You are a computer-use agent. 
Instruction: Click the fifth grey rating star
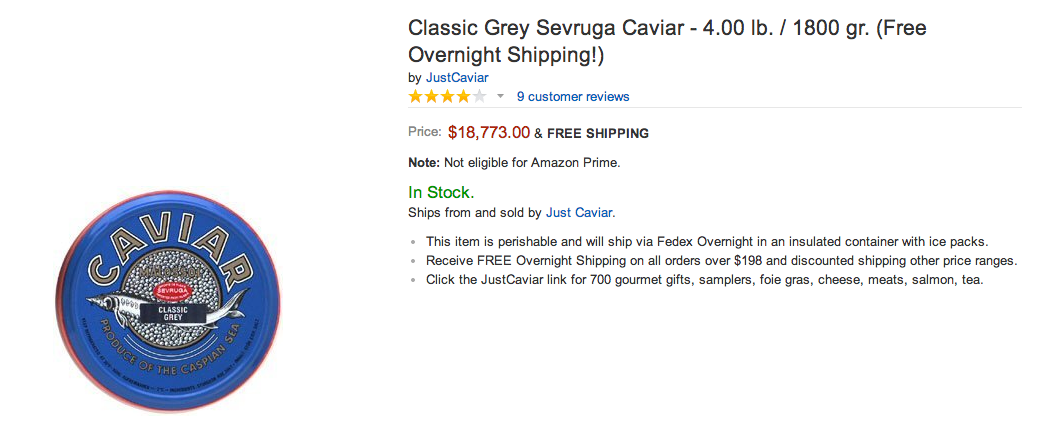click(479, 97)
